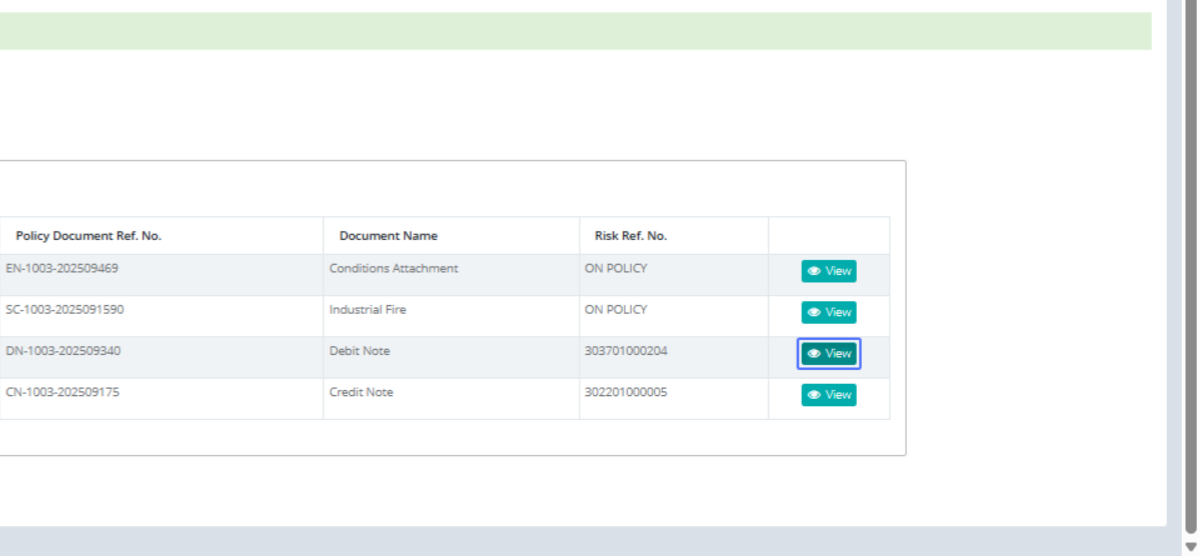This screenshot has width=1200, height=556.
Task: Click the Debit Note document name
Action: [359, 351]
